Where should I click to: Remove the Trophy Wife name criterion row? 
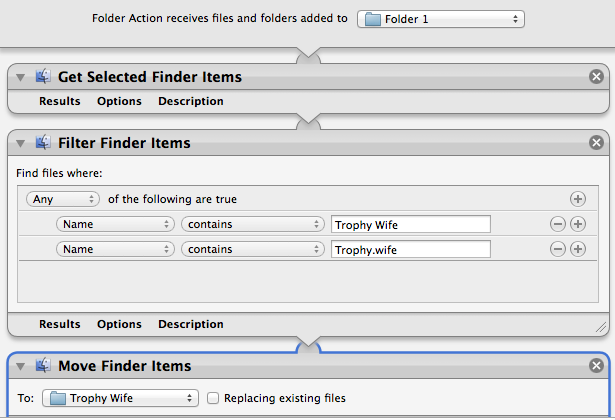click(558, 224)
